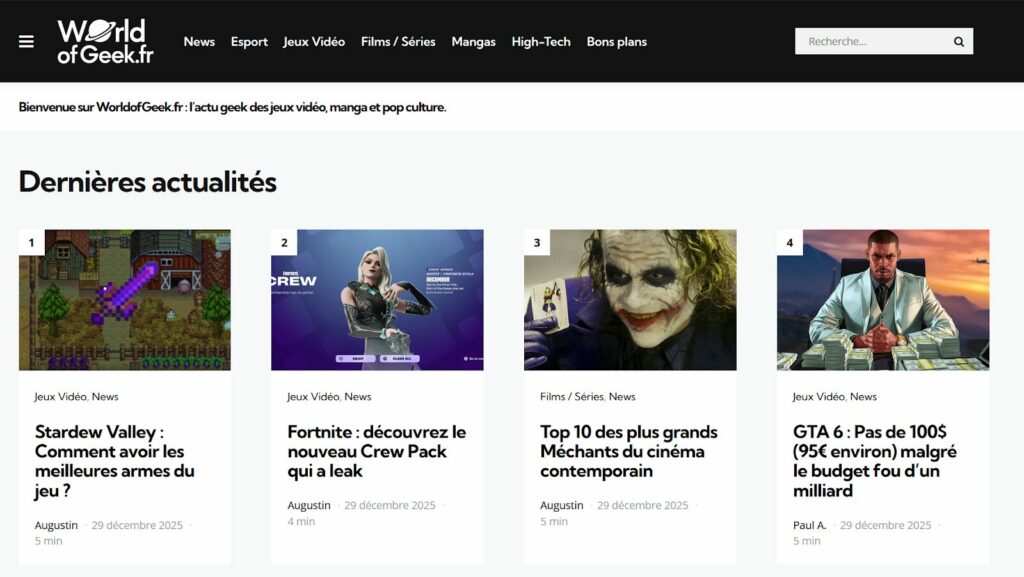Image resolution: width=1024 pixels, height=577 pixels.
Task: Focus the Recherche search field
Action: [870, 42]
